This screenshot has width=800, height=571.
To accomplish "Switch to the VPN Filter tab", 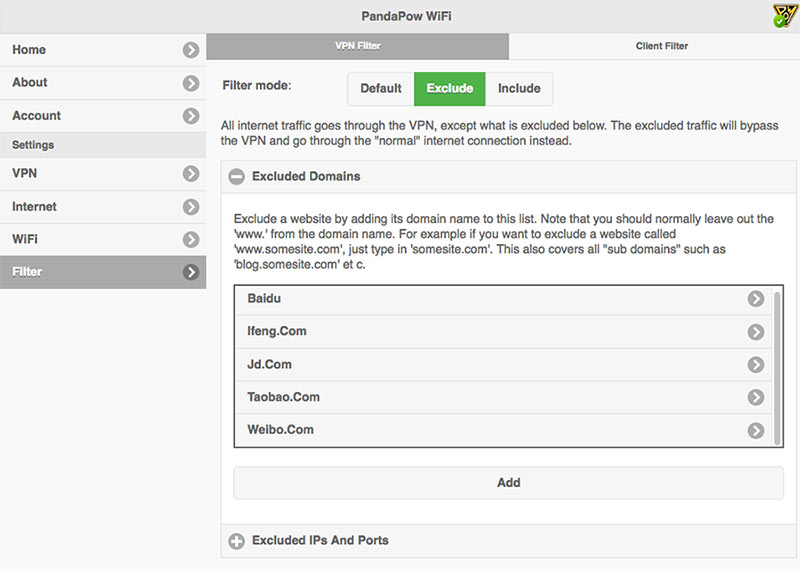I will 357,46.
